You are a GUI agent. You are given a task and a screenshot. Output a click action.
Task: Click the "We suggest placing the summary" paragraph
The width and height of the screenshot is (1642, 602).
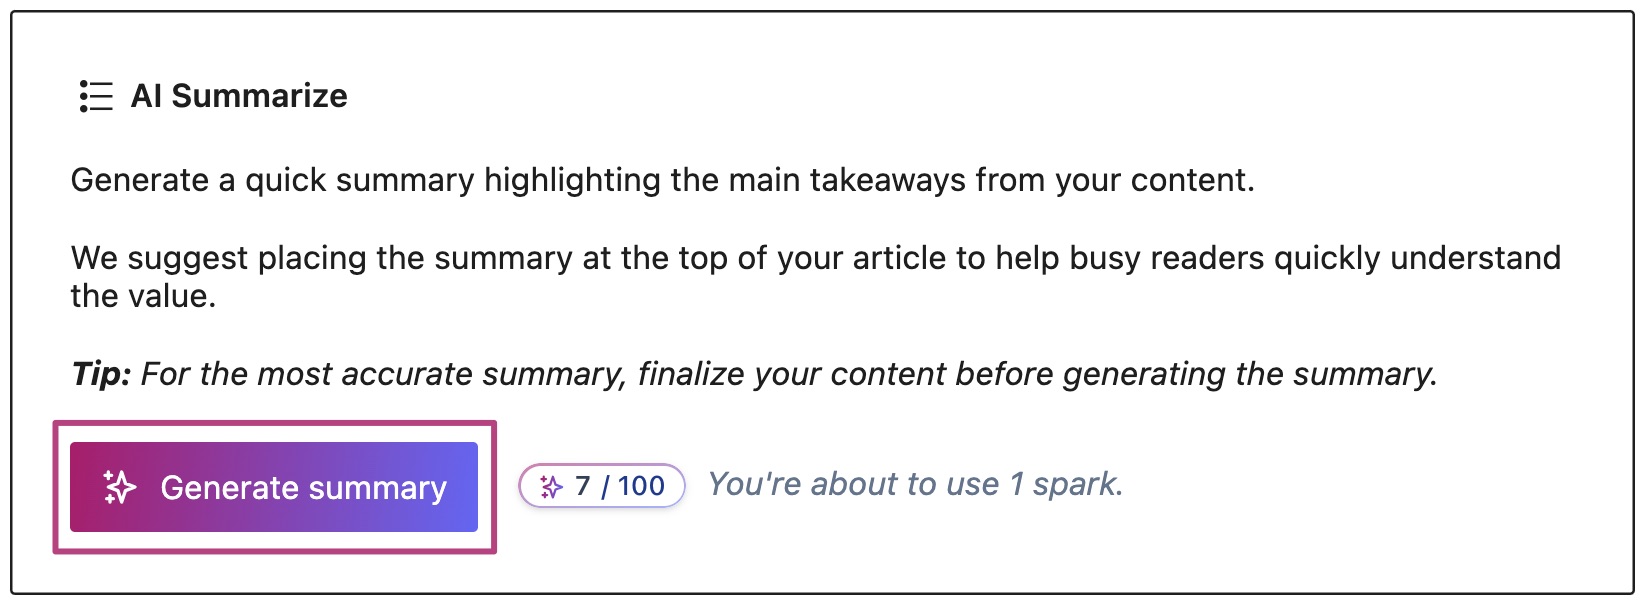pos(815,258)
